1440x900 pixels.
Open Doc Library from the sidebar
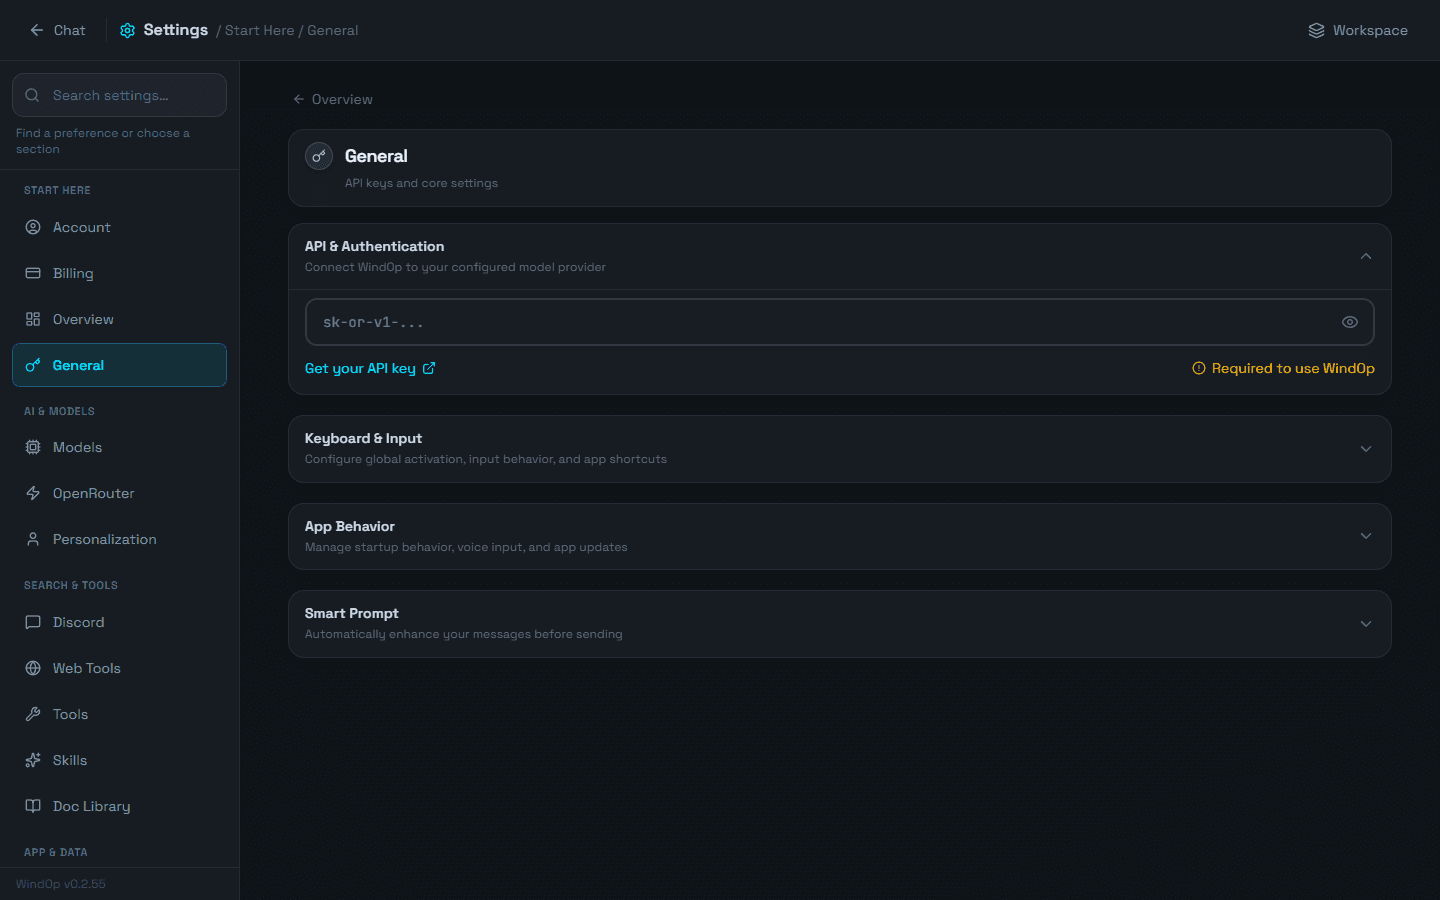pos(119,806)
